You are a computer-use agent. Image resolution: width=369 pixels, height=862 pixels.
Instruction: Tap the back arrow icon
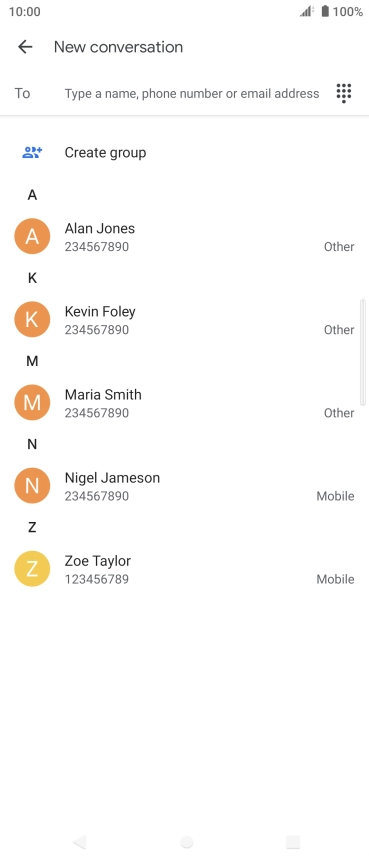pyautogui.click(x=25, y=47)
